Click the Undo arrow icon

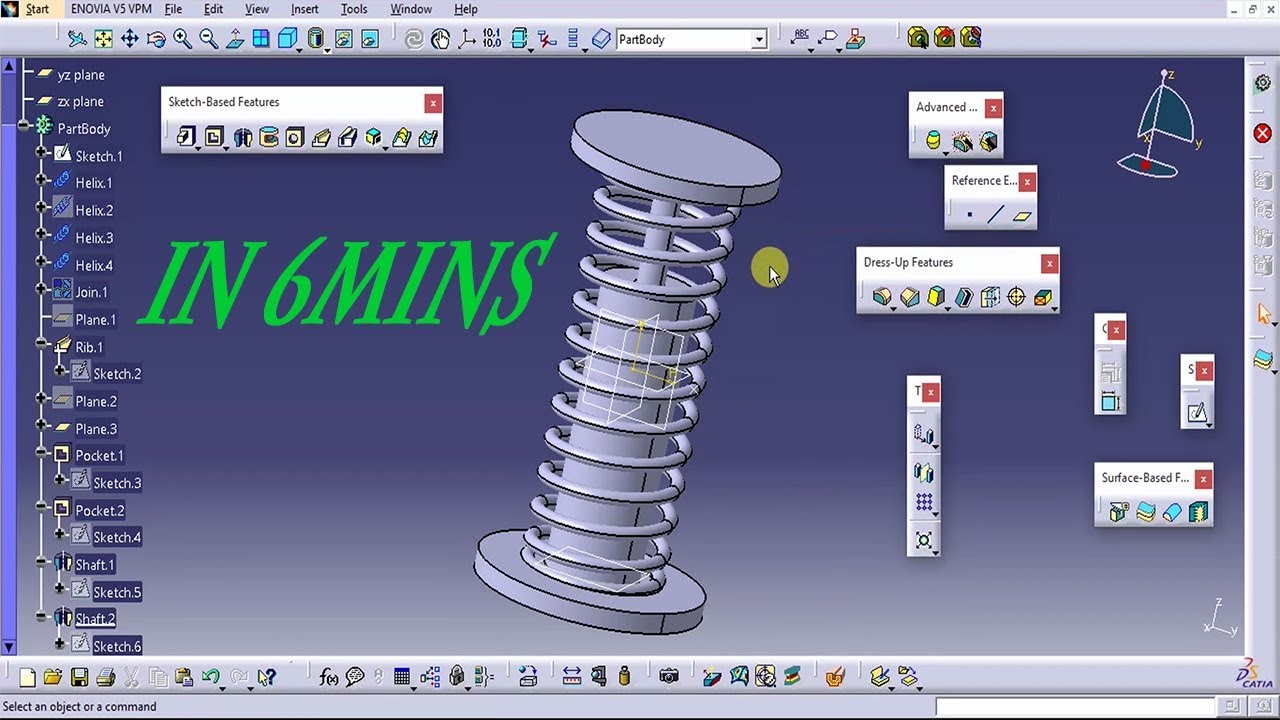coord(210,677)
